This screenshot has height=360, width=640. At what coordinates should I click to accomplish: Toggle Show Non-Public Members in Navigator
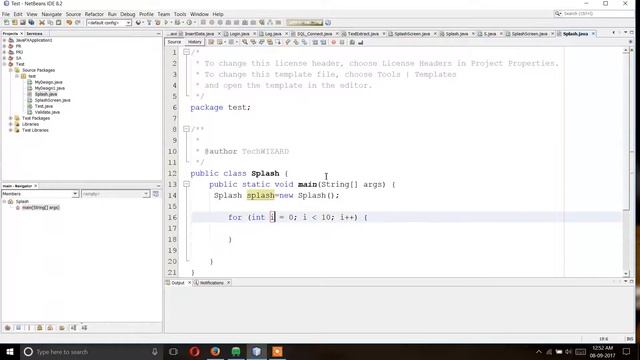click(x=40, y=328)
